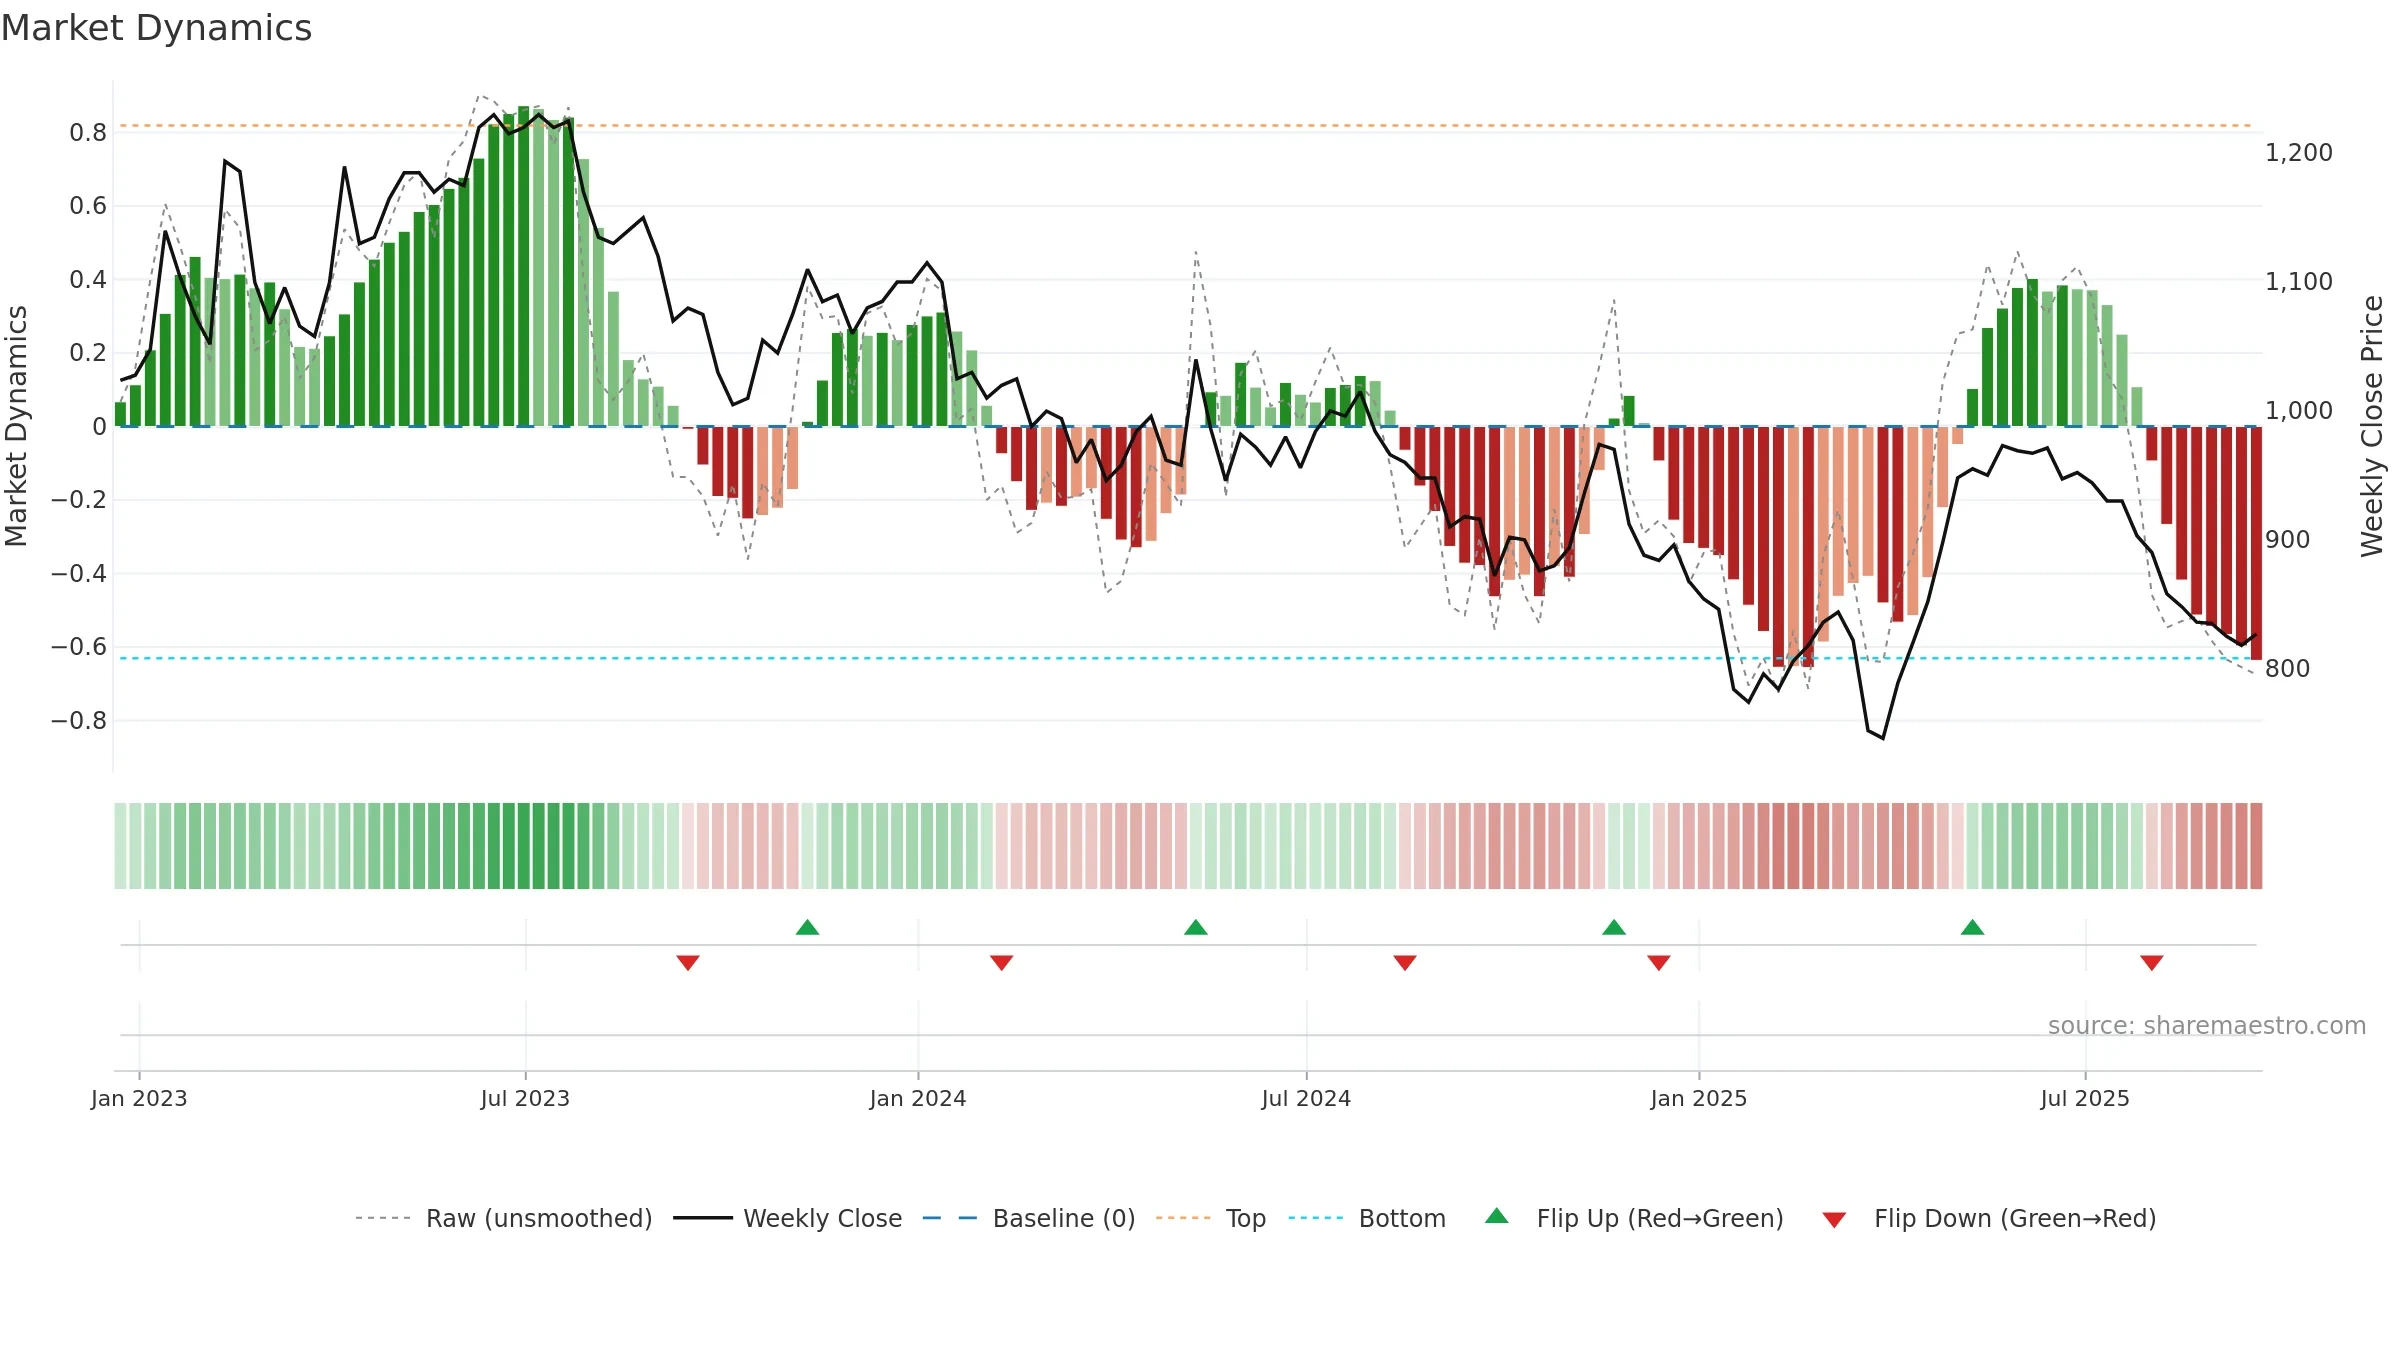Click the 900 price axis label
The height and width of the screenshot is (1350, 2400).
click(2288, 540)
